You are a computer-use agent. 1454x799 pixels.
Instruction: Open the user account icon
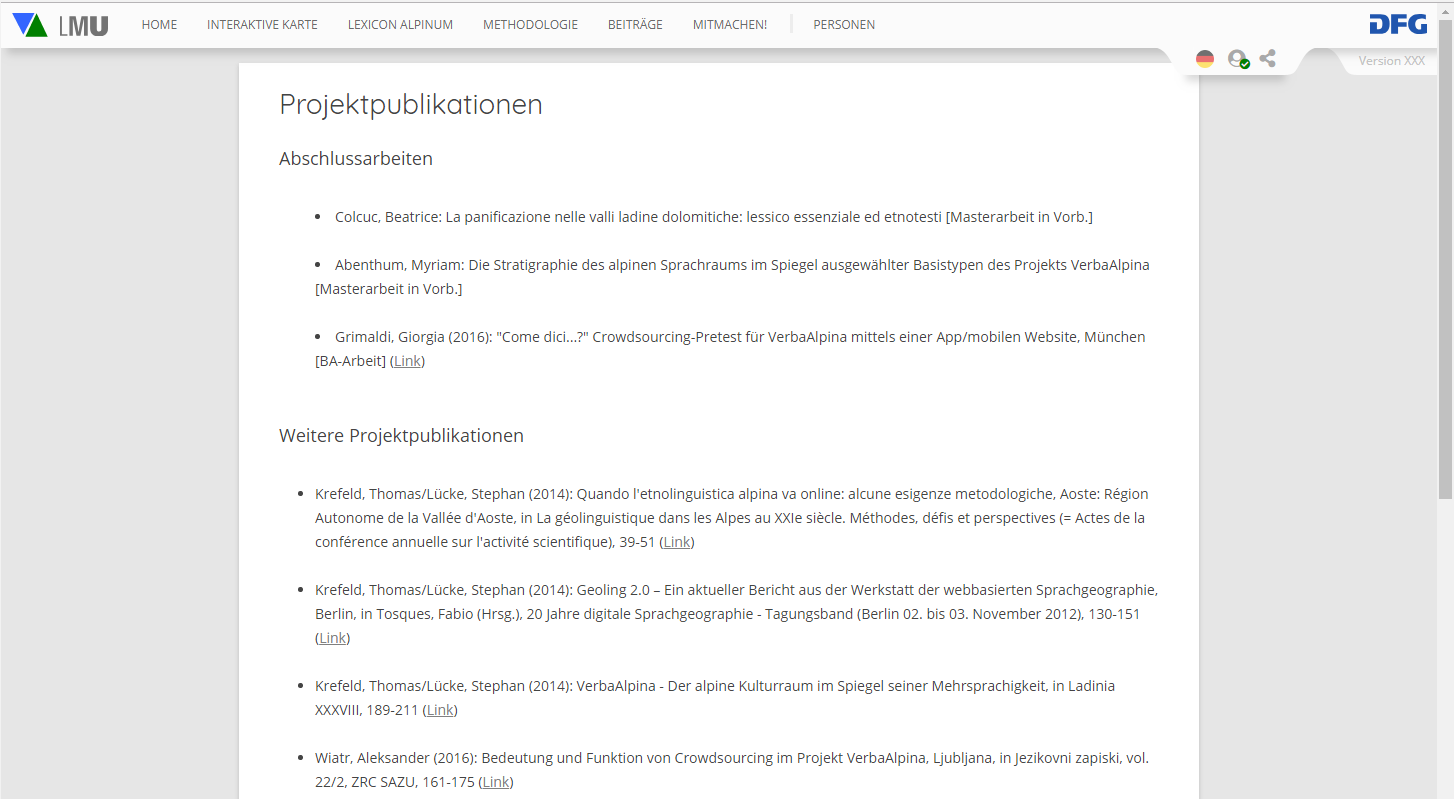(x=1238, y=59)
